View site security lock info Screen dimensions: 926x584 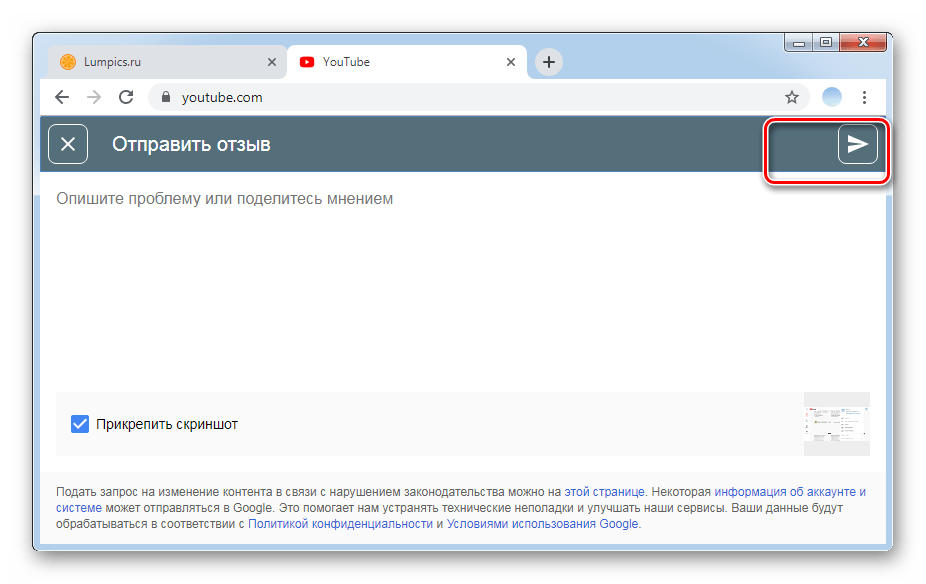[166, 97]
